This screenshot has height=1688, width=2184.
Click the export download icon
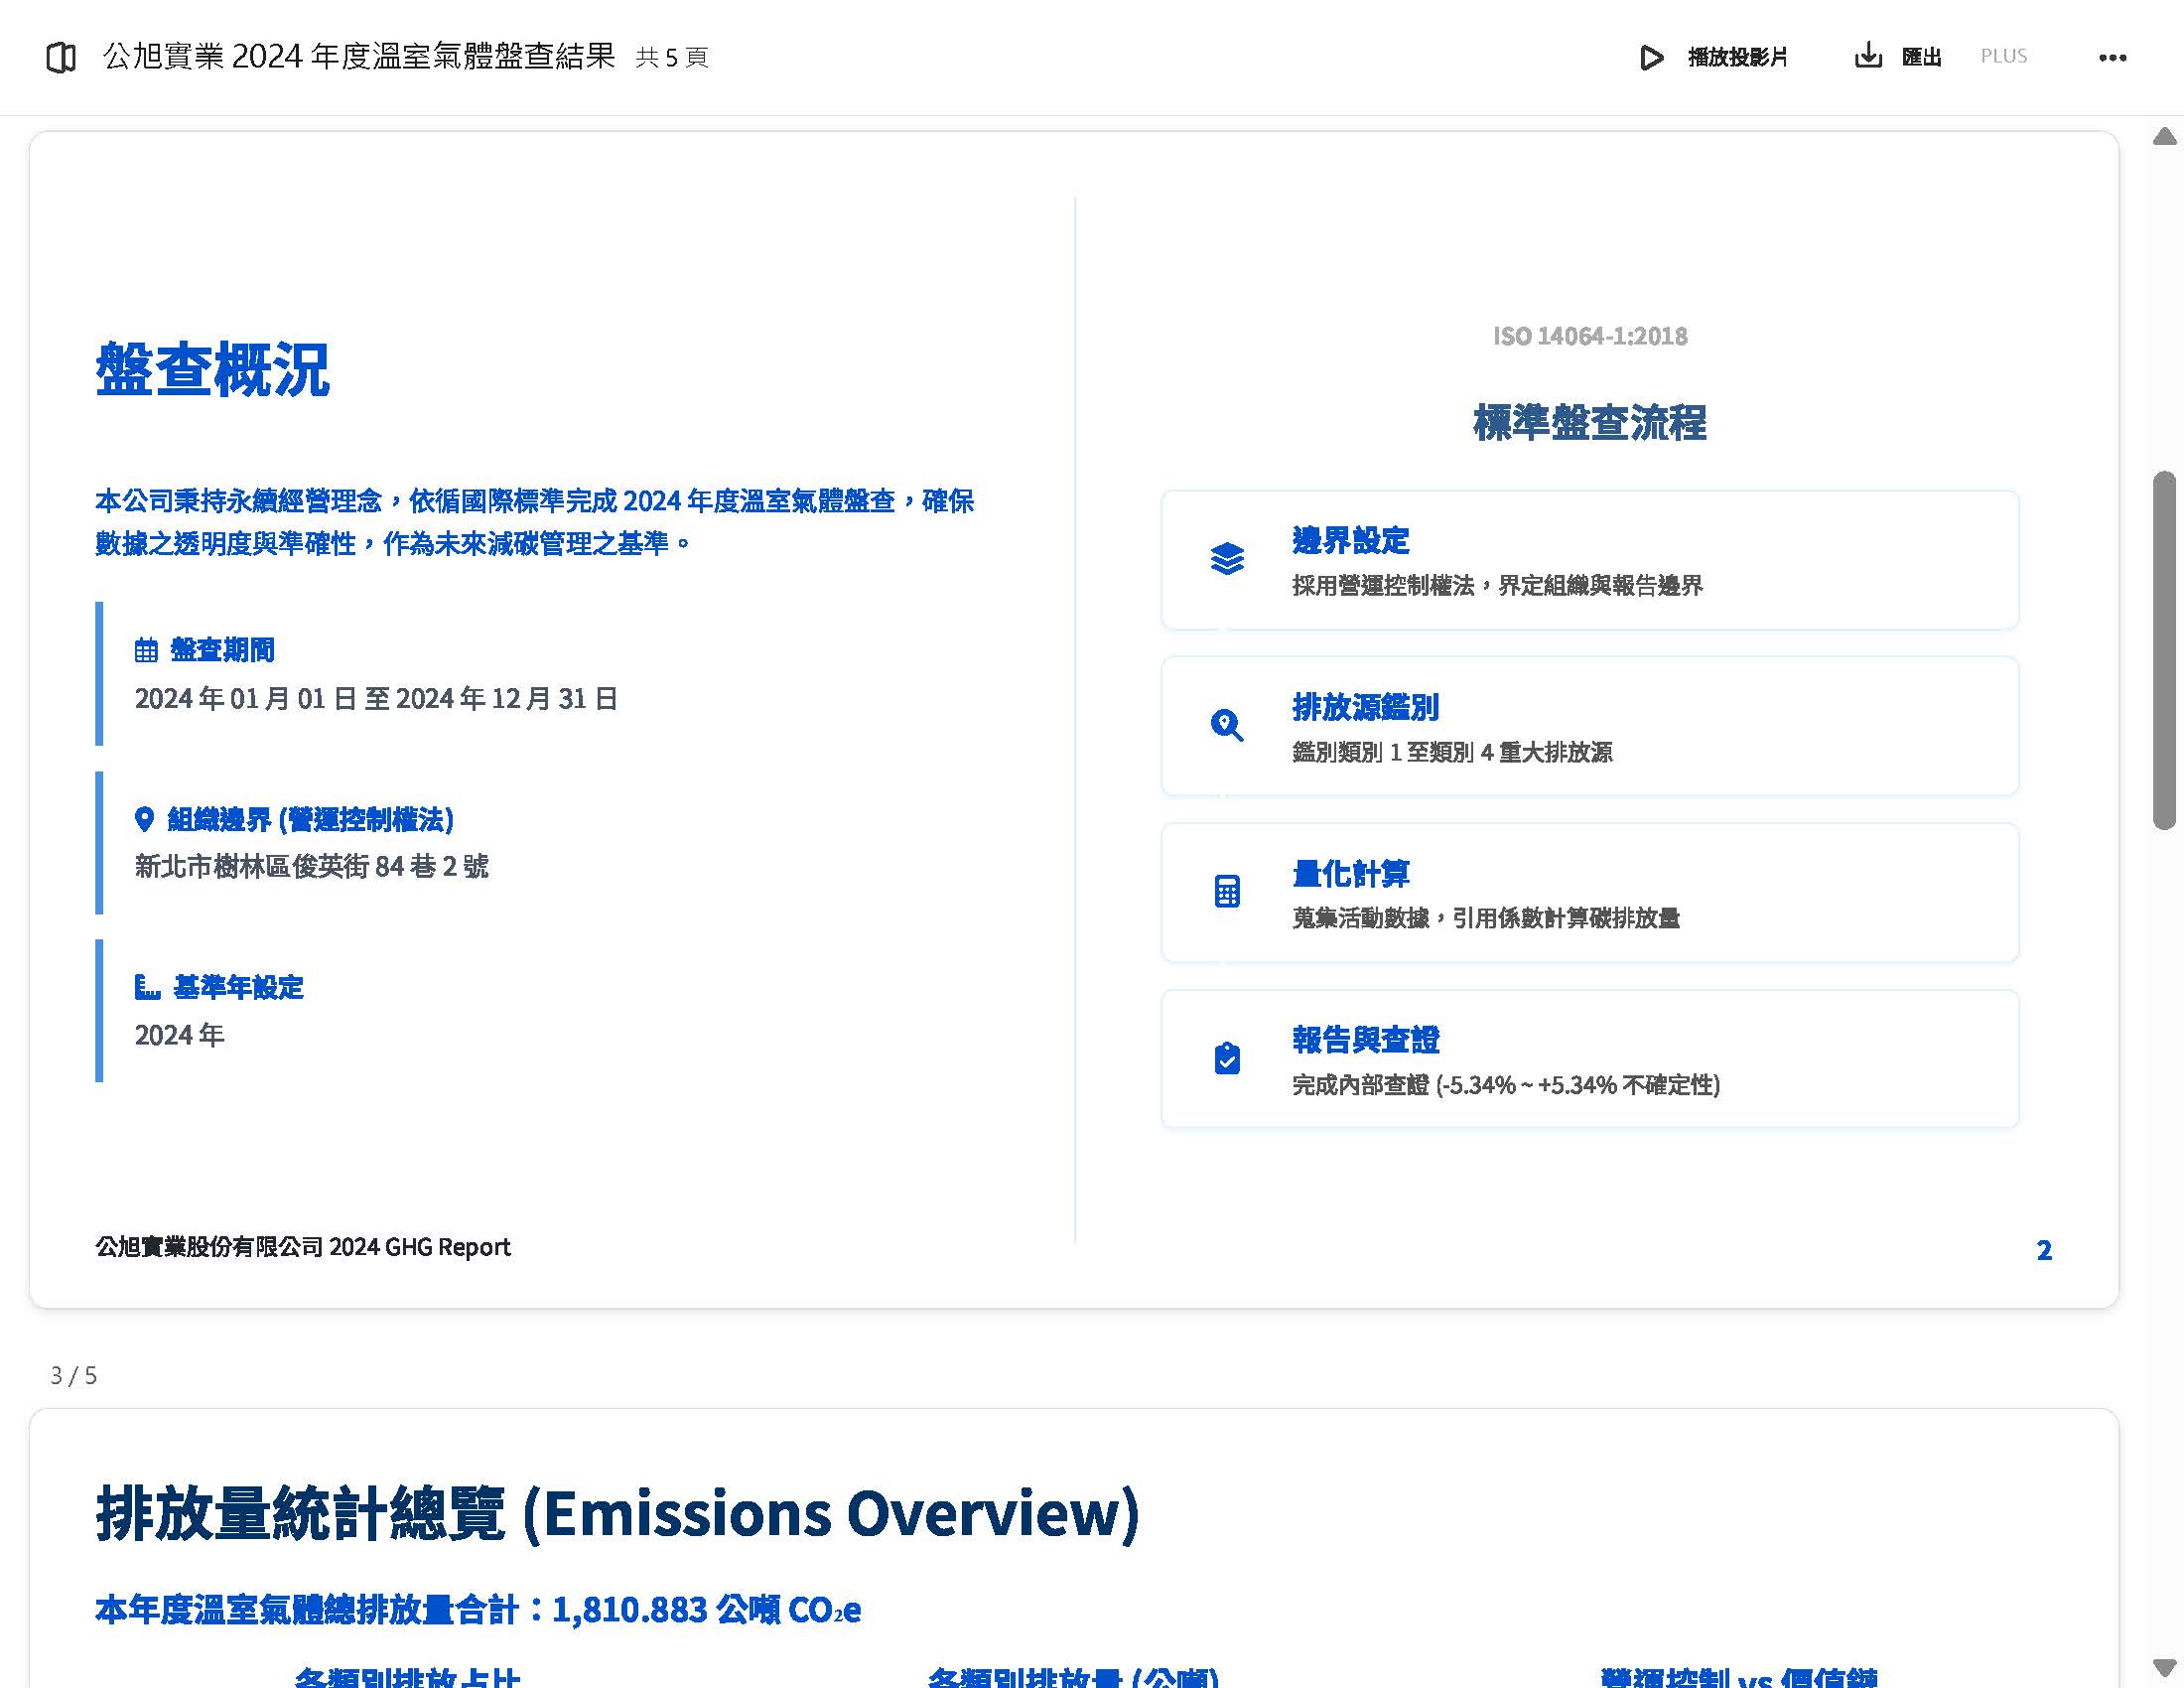tap(1867, 56)
